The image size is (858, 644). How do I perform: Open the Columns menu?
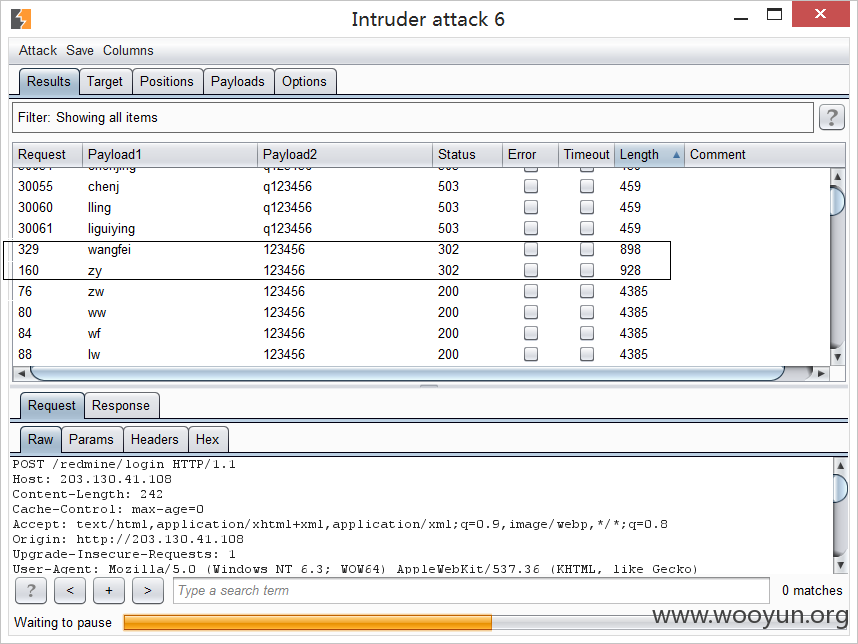[x=128, y=50]
